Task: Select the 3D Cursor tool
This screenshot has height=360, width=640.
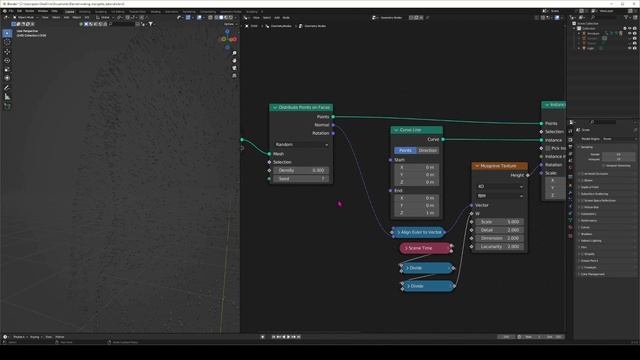Action: [7, 42]
